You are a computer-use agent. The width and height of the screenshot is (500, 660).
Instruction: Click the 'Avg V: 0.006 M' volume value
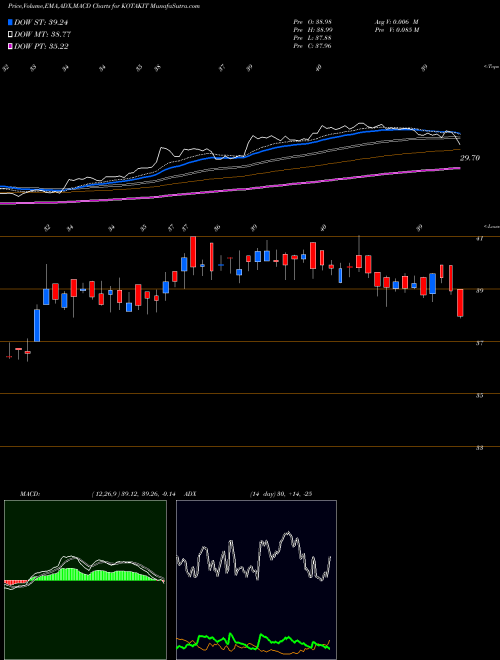tap(396, 21)
